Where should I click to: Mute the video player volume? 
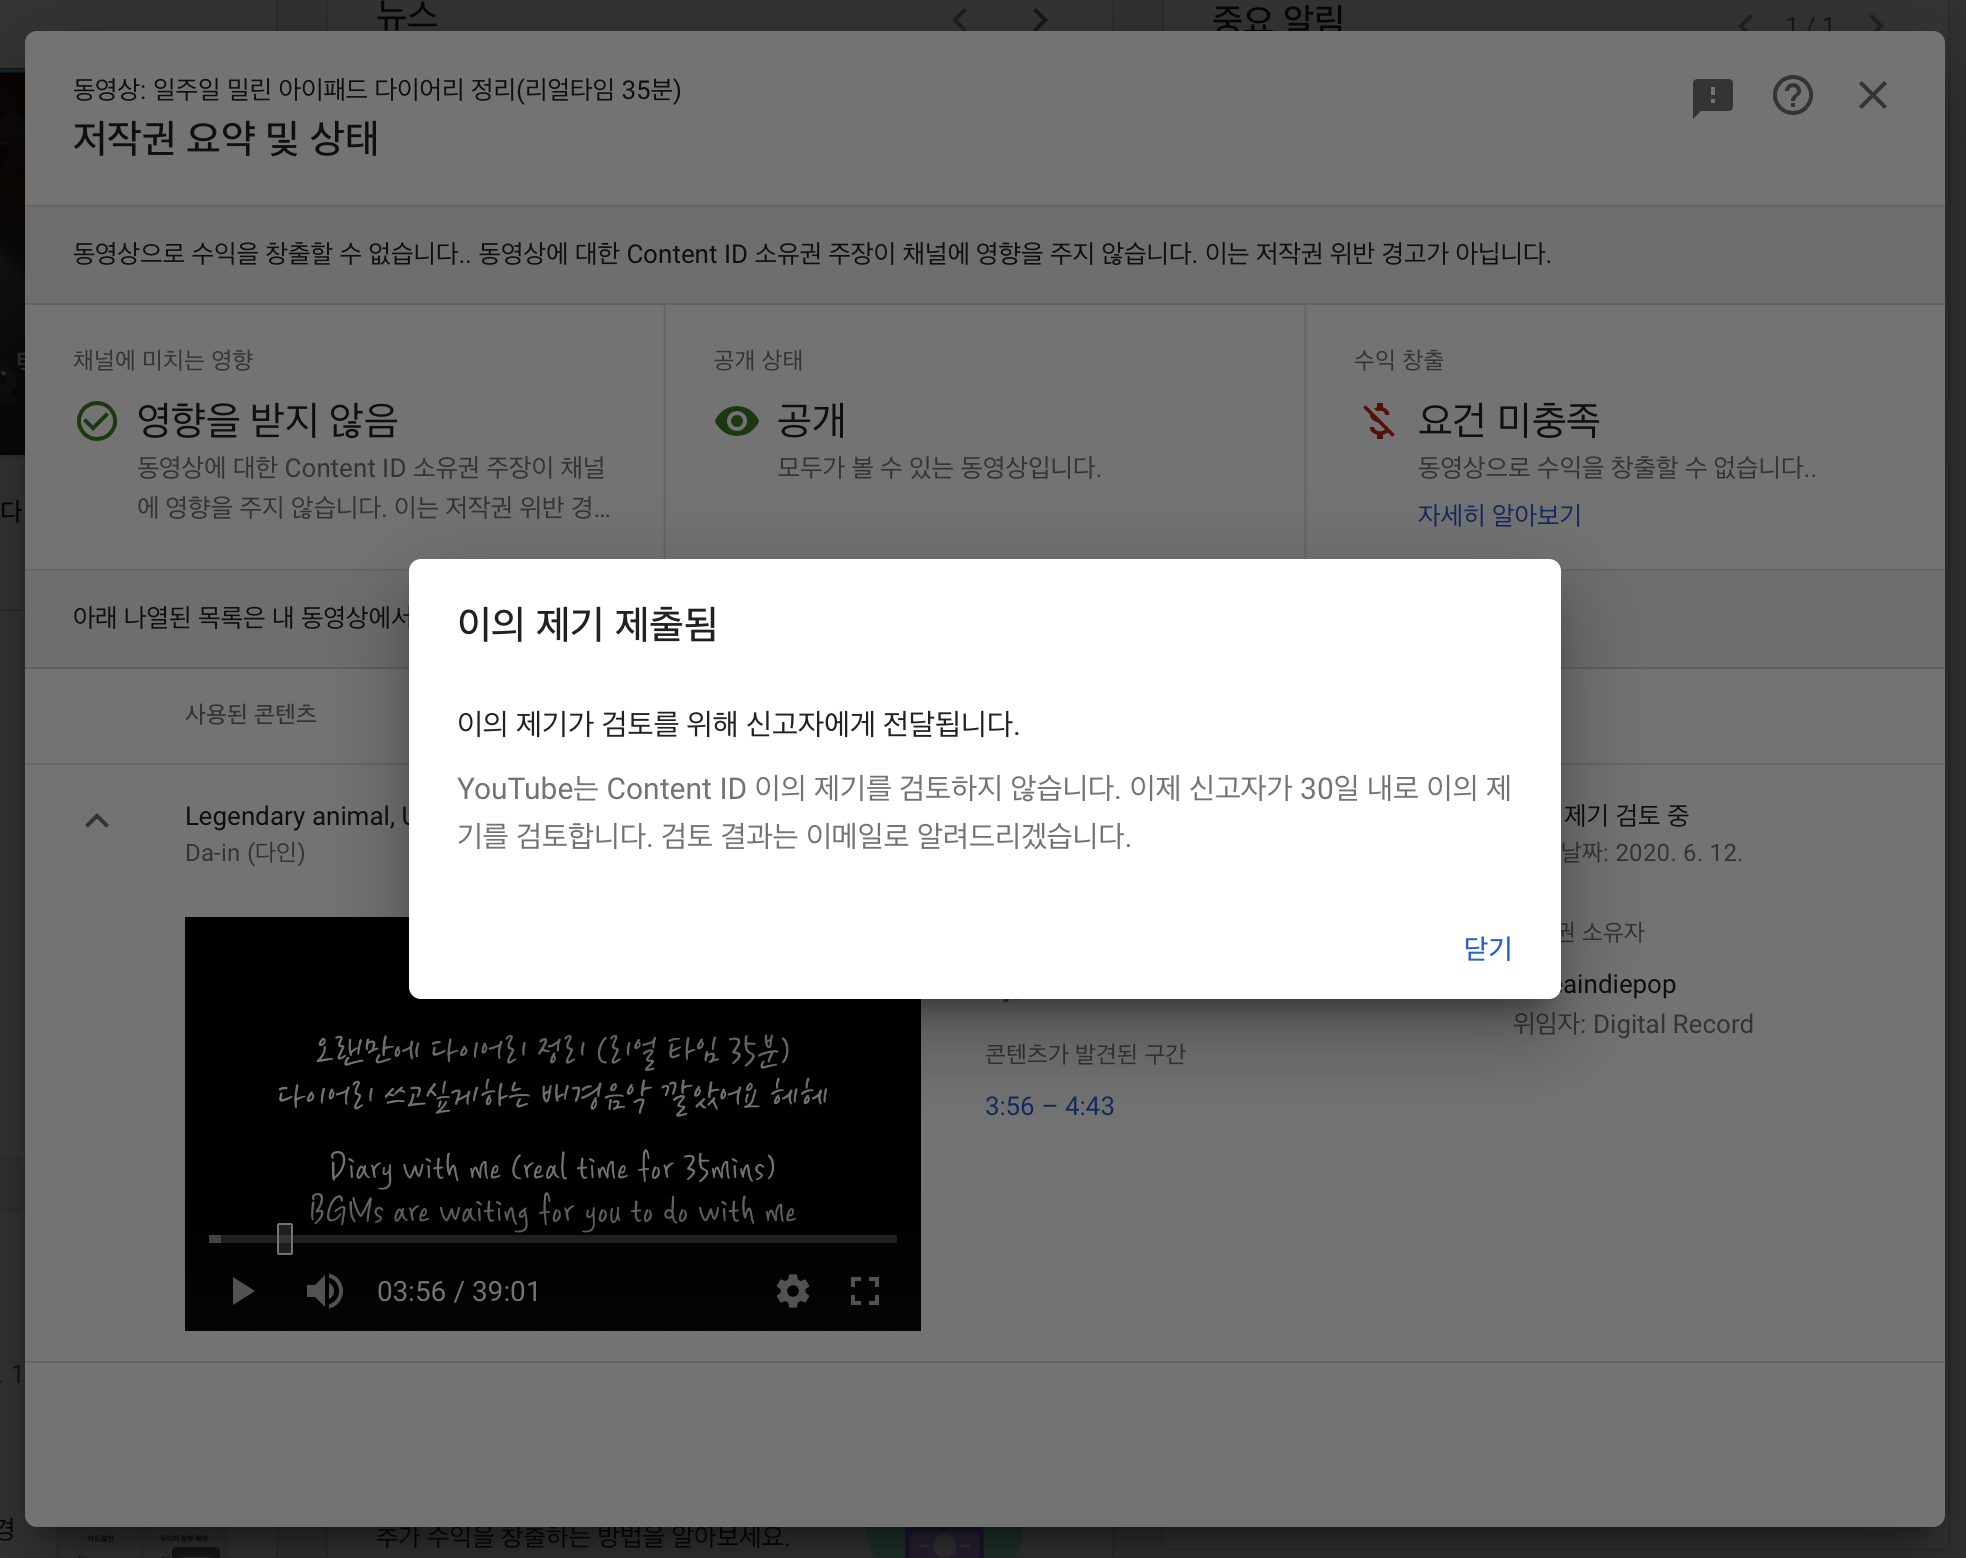pos(324,1291)
